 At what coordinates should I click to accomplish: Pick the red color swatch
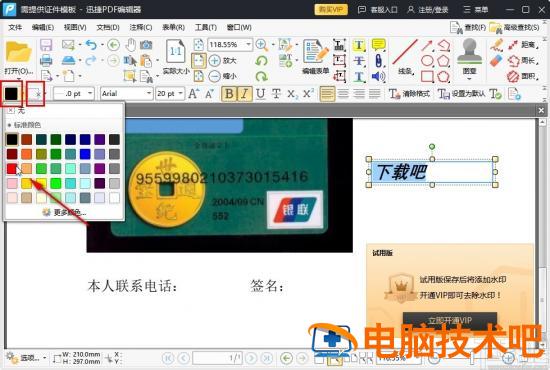click(12, 168)
